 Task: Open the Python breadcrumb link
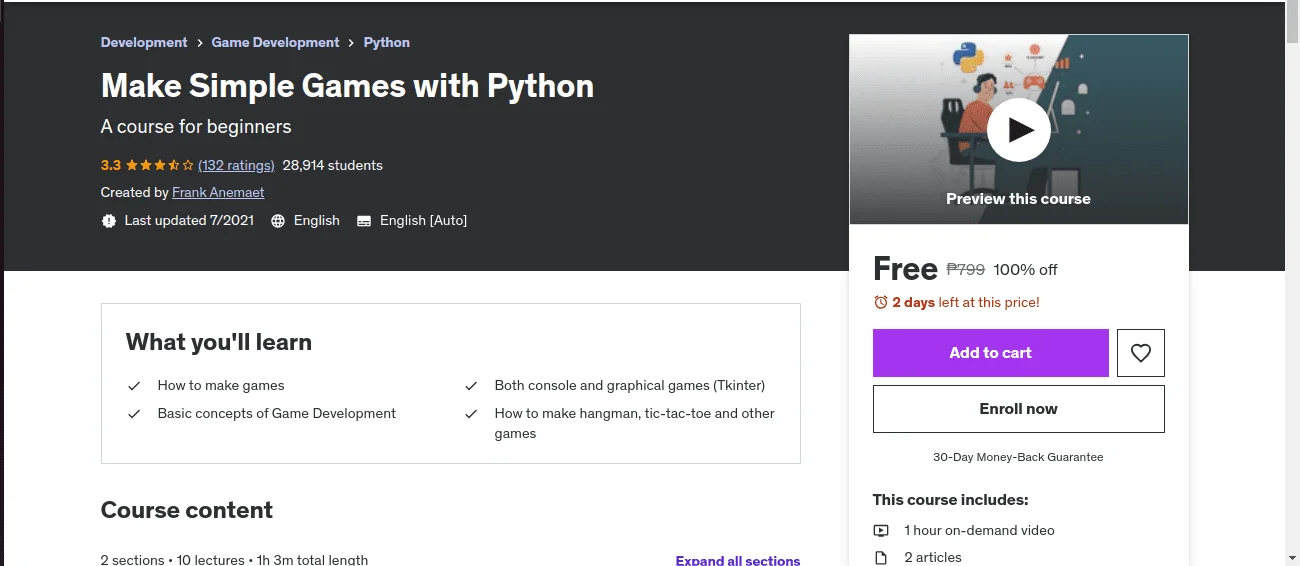pyautogui.click(x=387, y=42)
